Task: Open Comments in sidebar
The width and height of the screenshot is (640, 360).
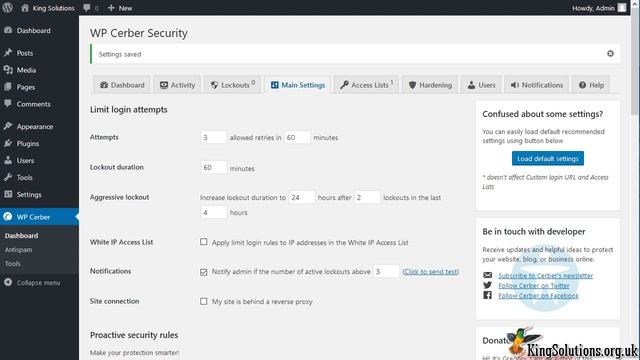Action: (x=33, y=104)
